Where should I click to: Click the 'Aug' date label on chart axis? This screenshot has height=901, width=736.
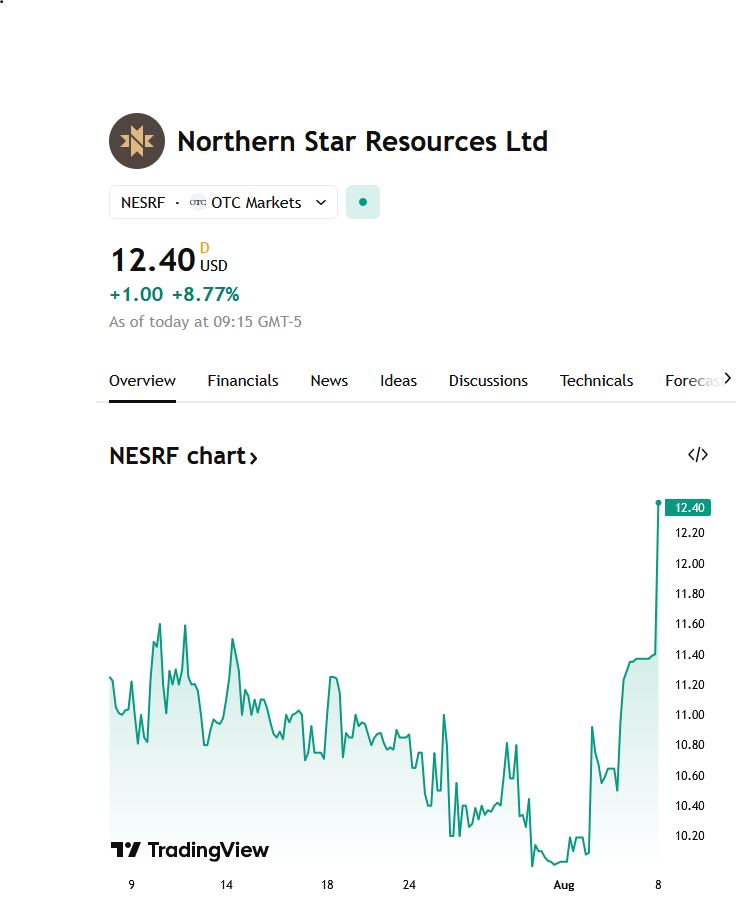[564, 885]
